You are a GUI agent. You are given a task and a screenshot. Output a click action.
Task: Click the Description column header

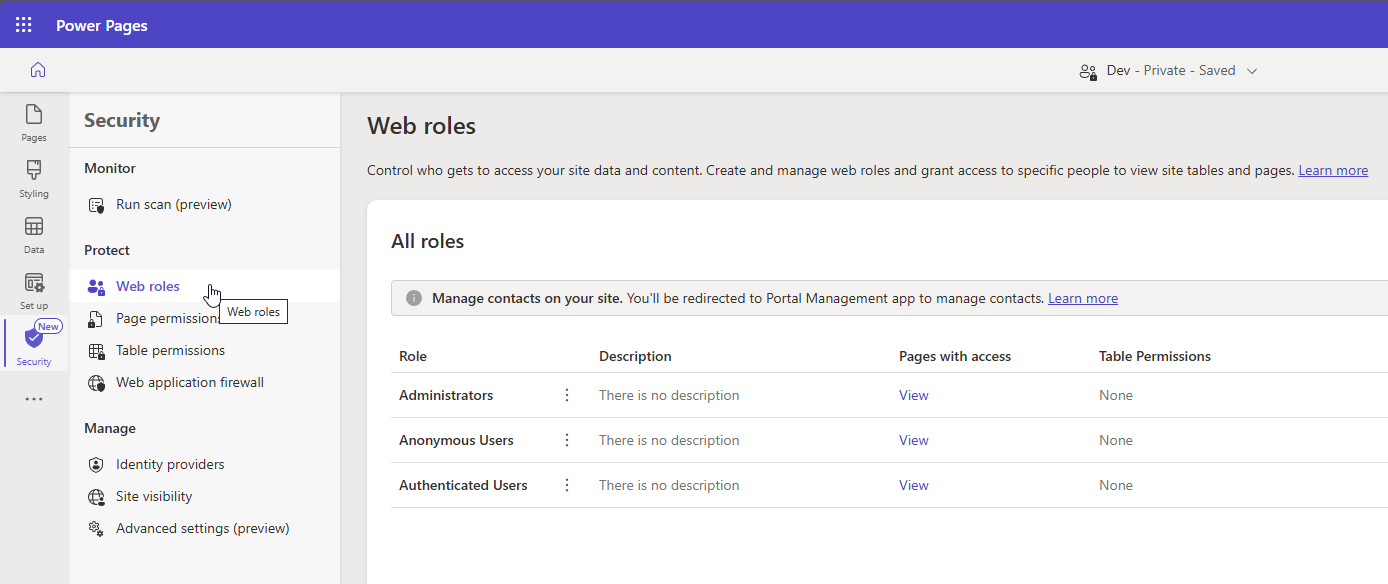coord(635,356)
